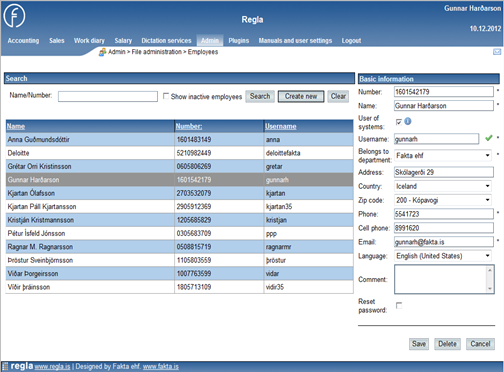
Task: Click the Cancel button
Action: tap(480, 344)
